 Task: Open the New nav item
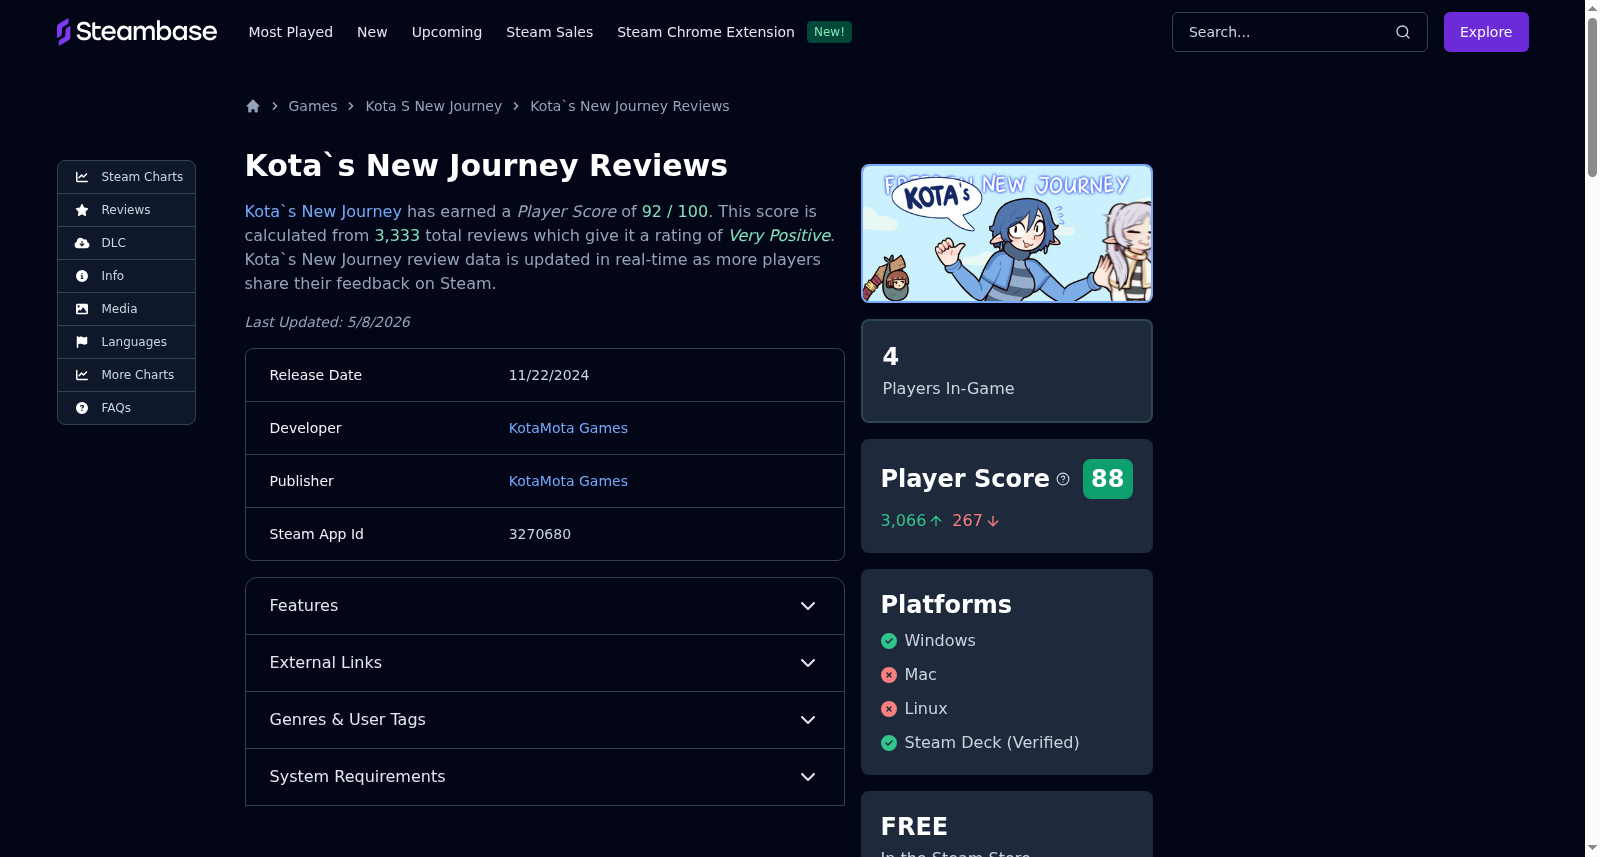coord(372,32)
